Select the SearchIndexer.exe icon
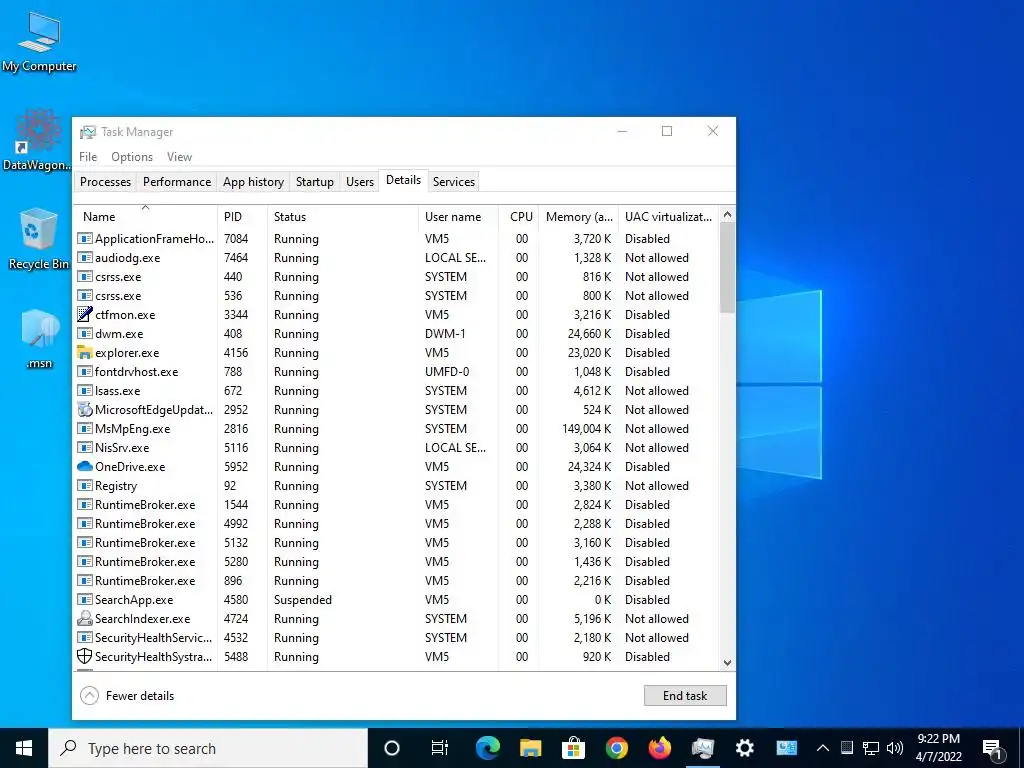 (84, 618)
